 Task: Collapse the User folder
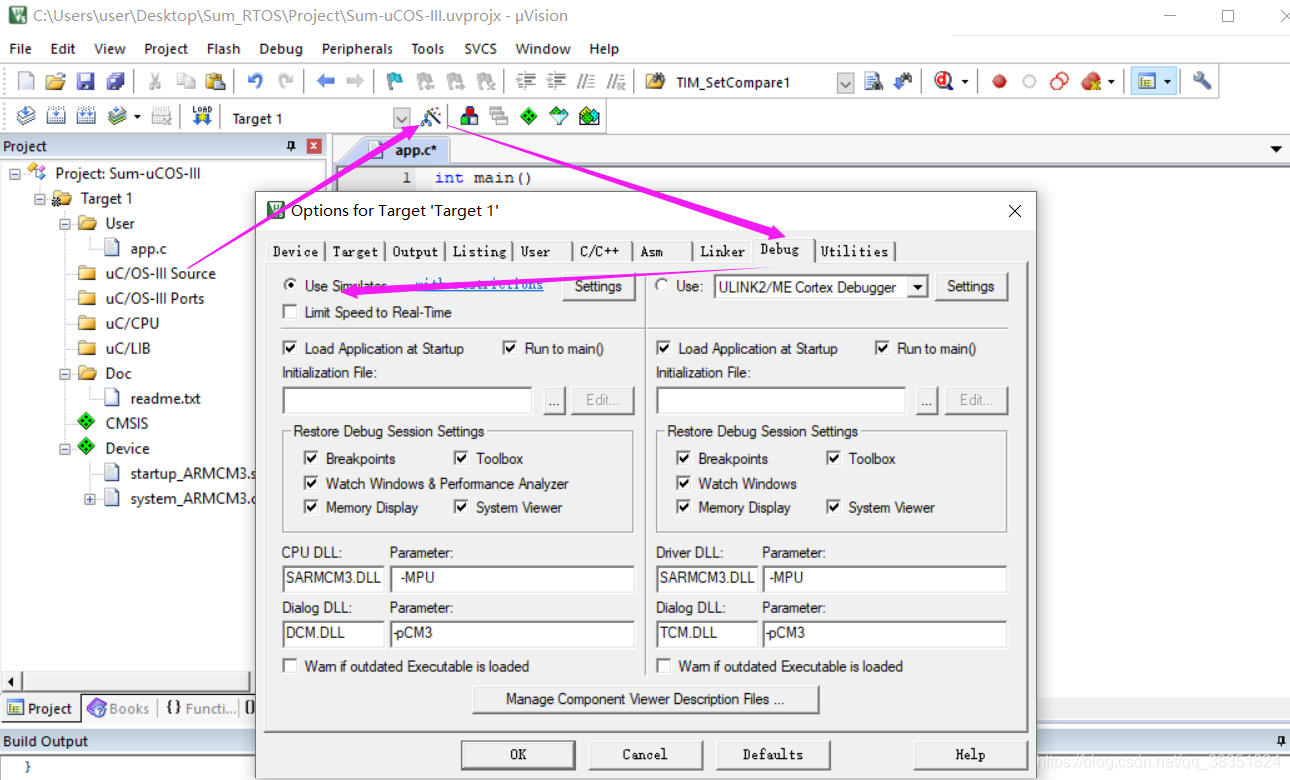point(65,223)
